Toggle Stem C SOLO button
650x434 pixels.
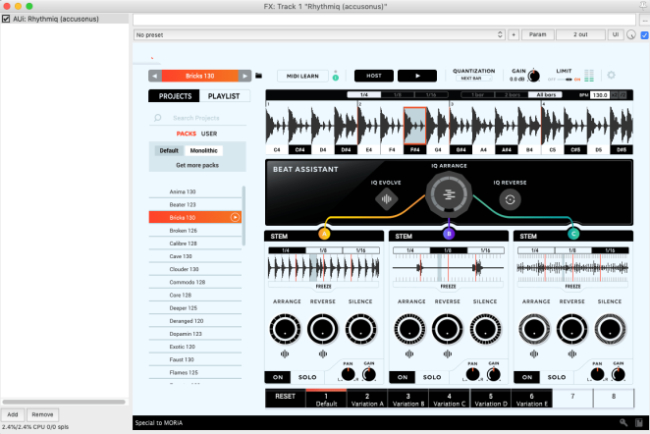coord(557,377)
